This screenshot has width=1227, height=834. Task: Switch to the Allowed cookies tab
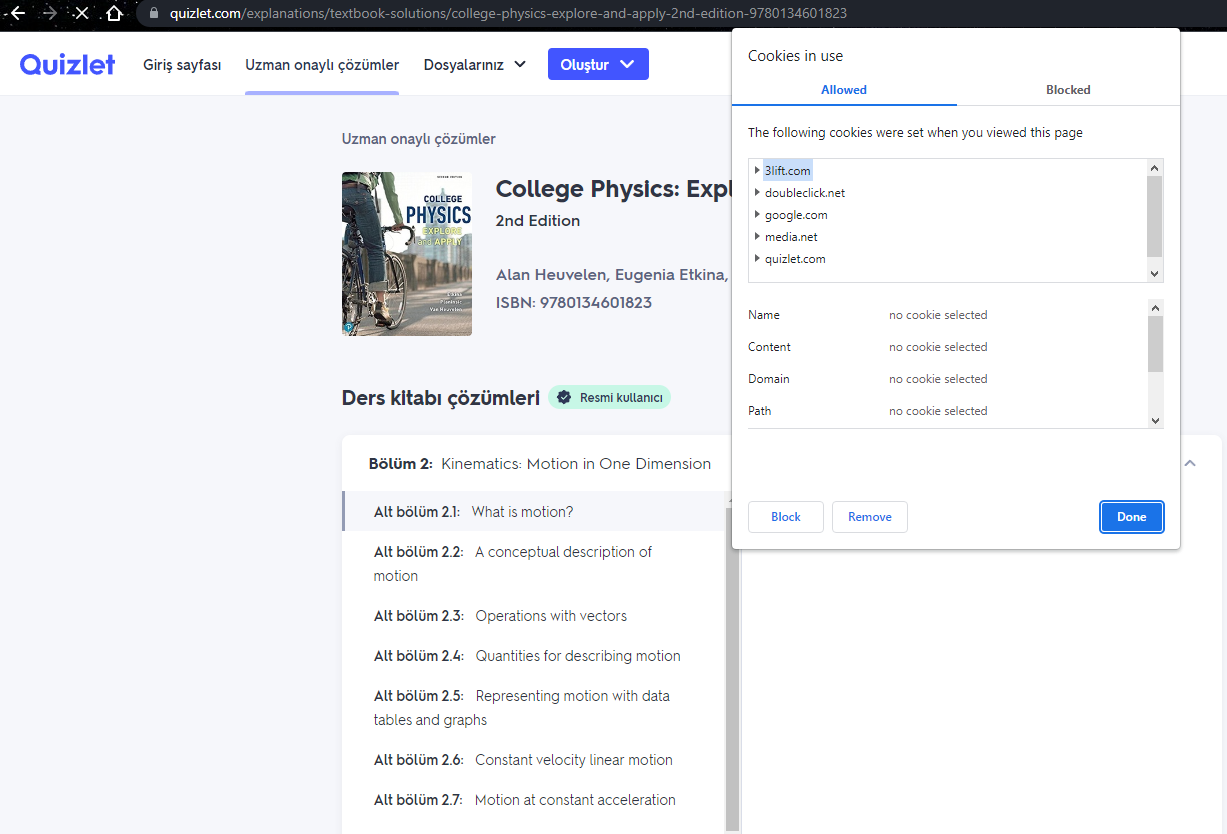pos(844,90)
